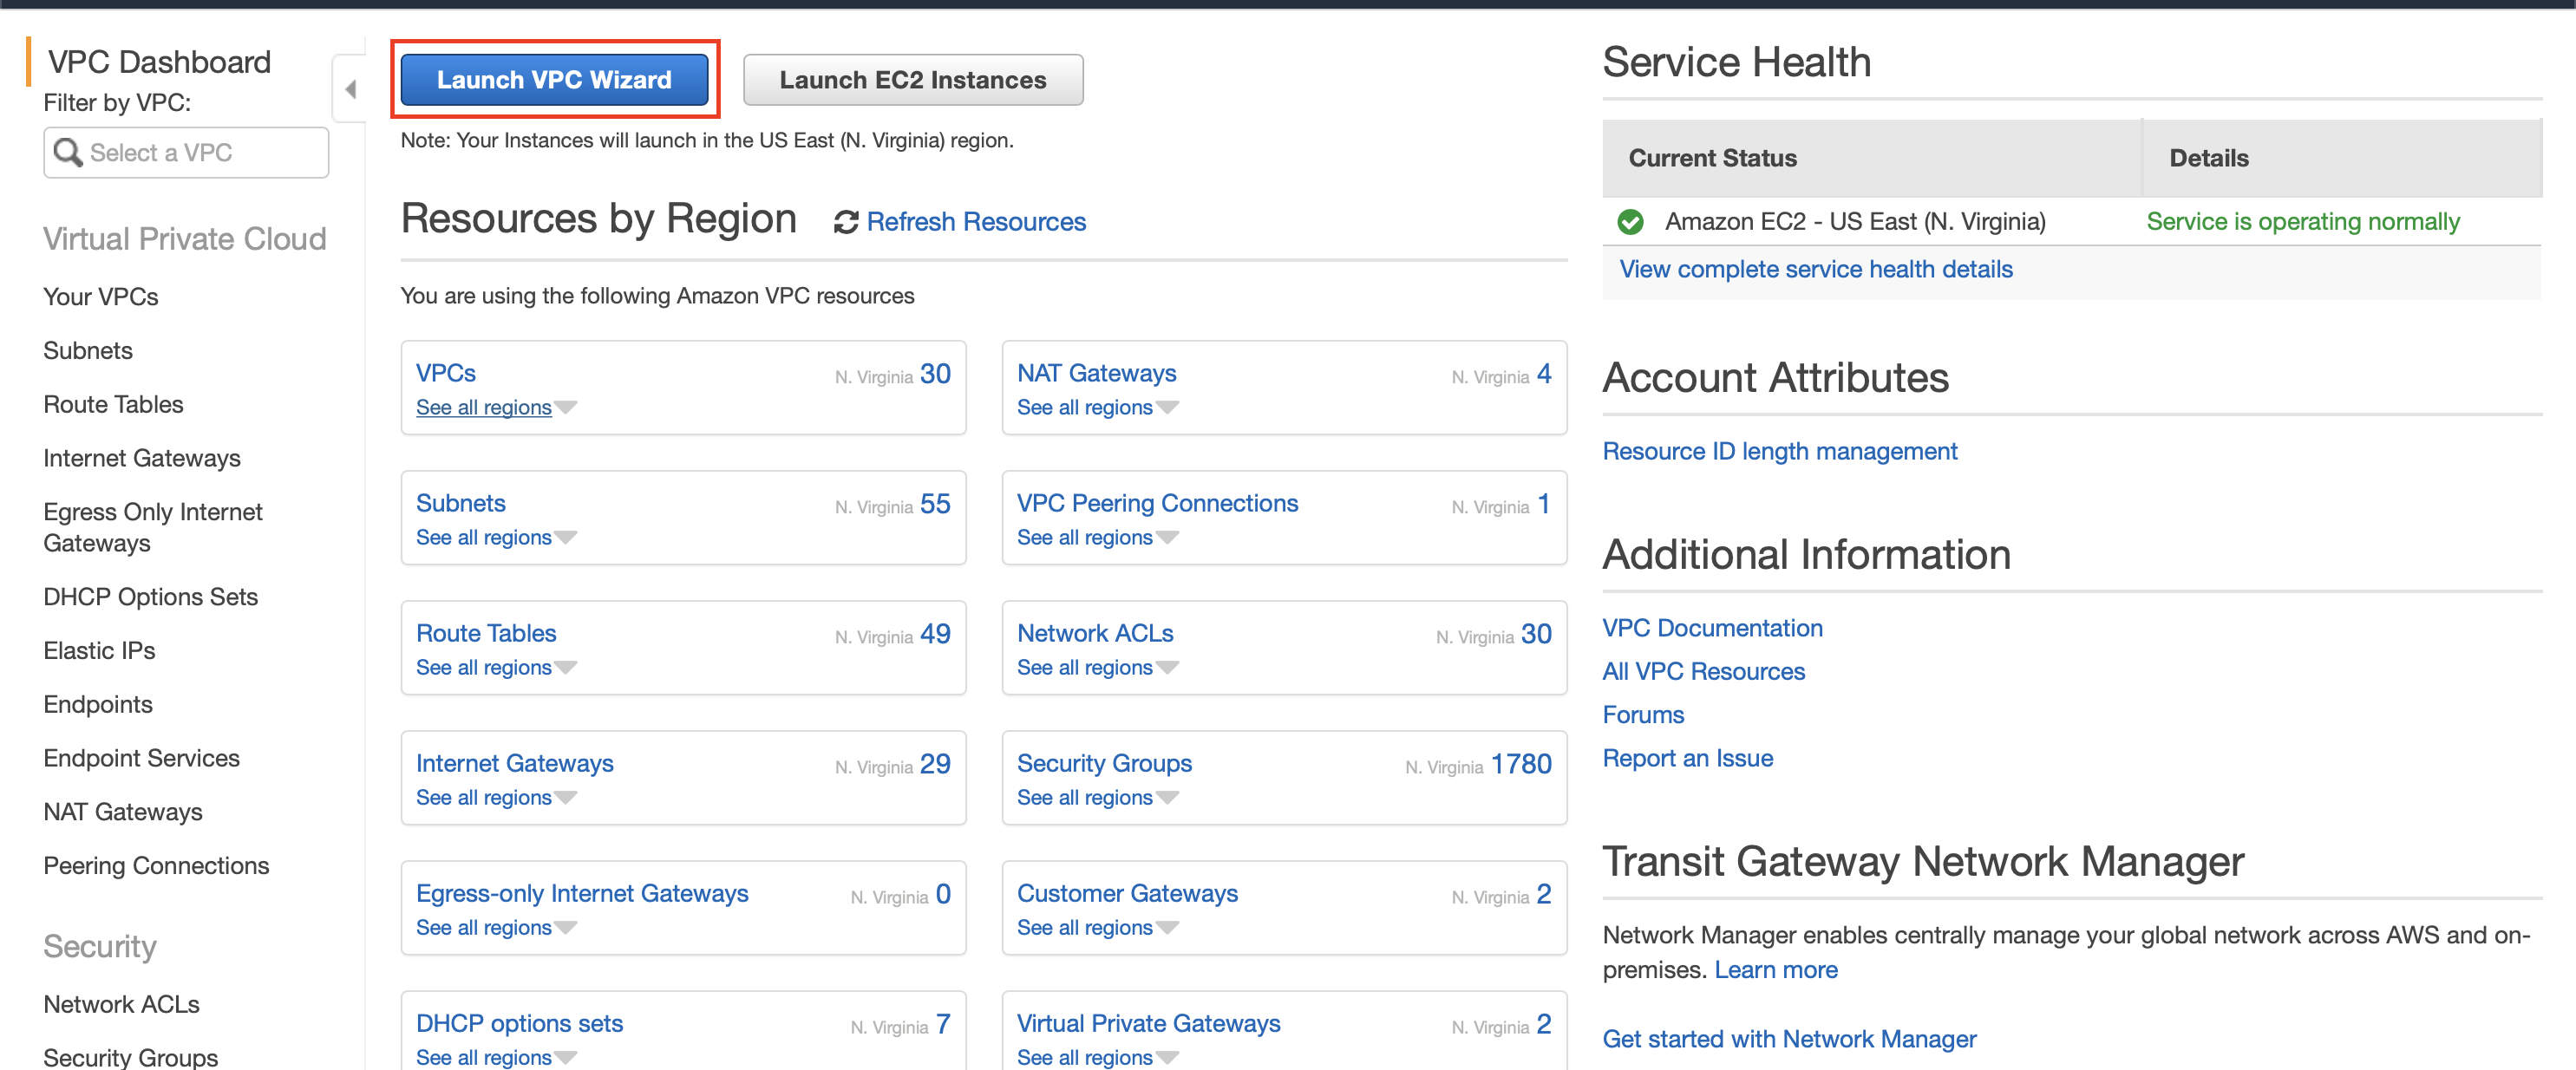Click 'Amazon EC2 - US East (N. Virginia)' text
The image size is (2576, 1070).
click(x=1855, y=222)
